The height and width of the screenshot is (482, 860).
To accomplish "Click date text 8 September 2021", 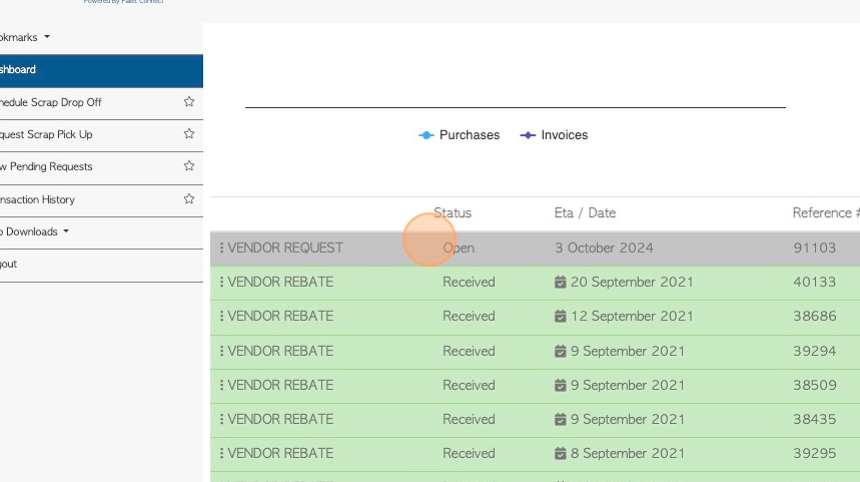I will pos(627,453).
